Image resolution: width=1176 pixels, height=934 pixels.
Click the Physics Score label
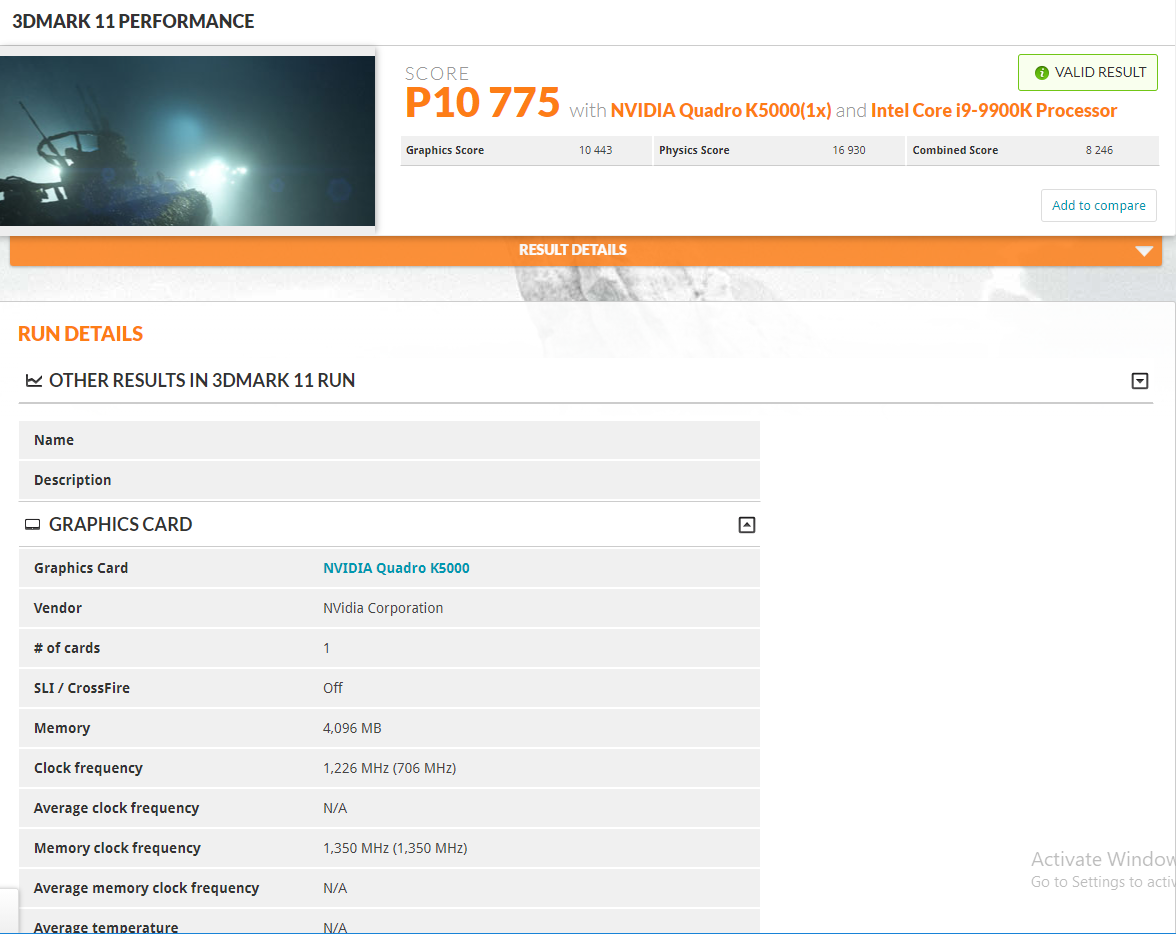tap(694, 150)
